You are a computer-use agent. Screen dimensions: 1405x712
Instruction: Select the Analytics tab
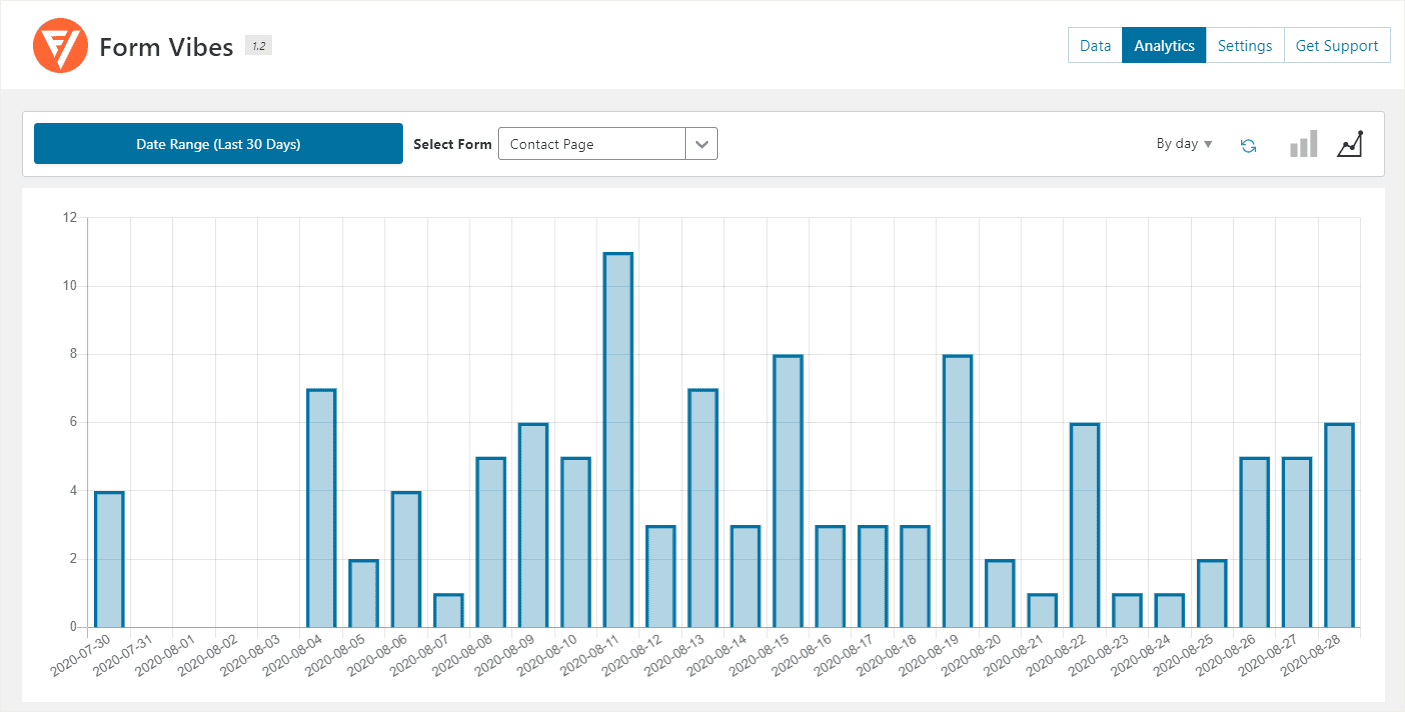tap(1164, 46)
